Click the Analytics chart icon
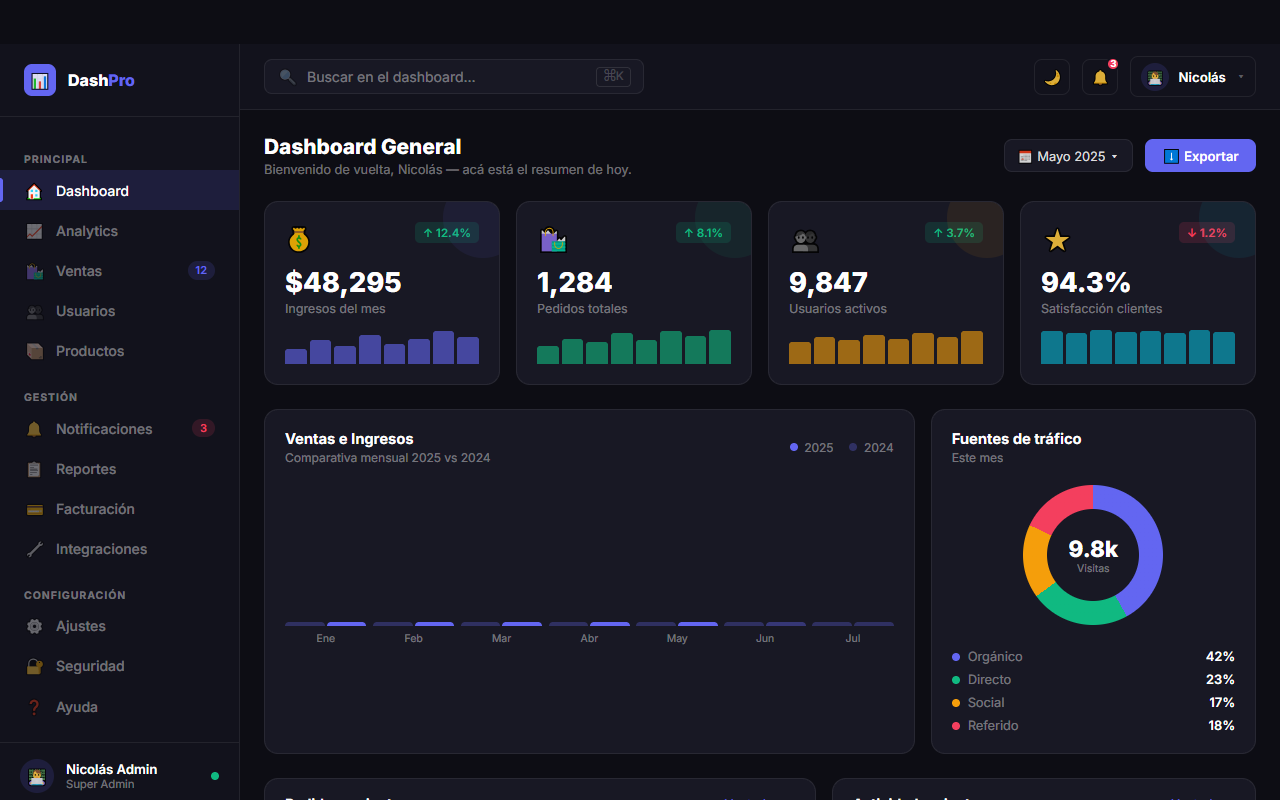The image size is (1280, 800). coord(34,231)
